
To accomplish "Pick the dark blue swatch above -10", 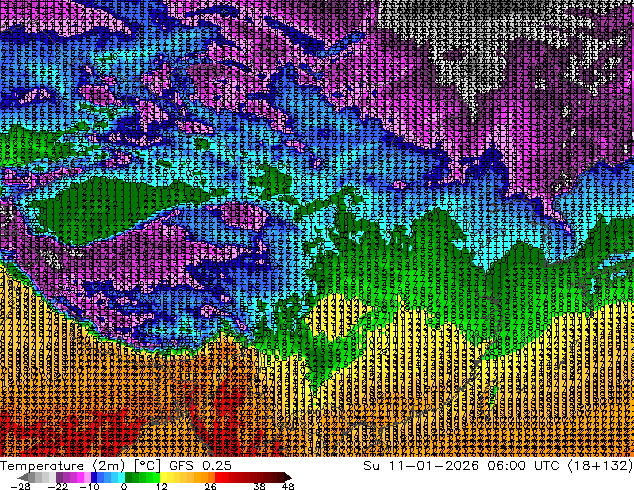I will click(x=94, y=477).
